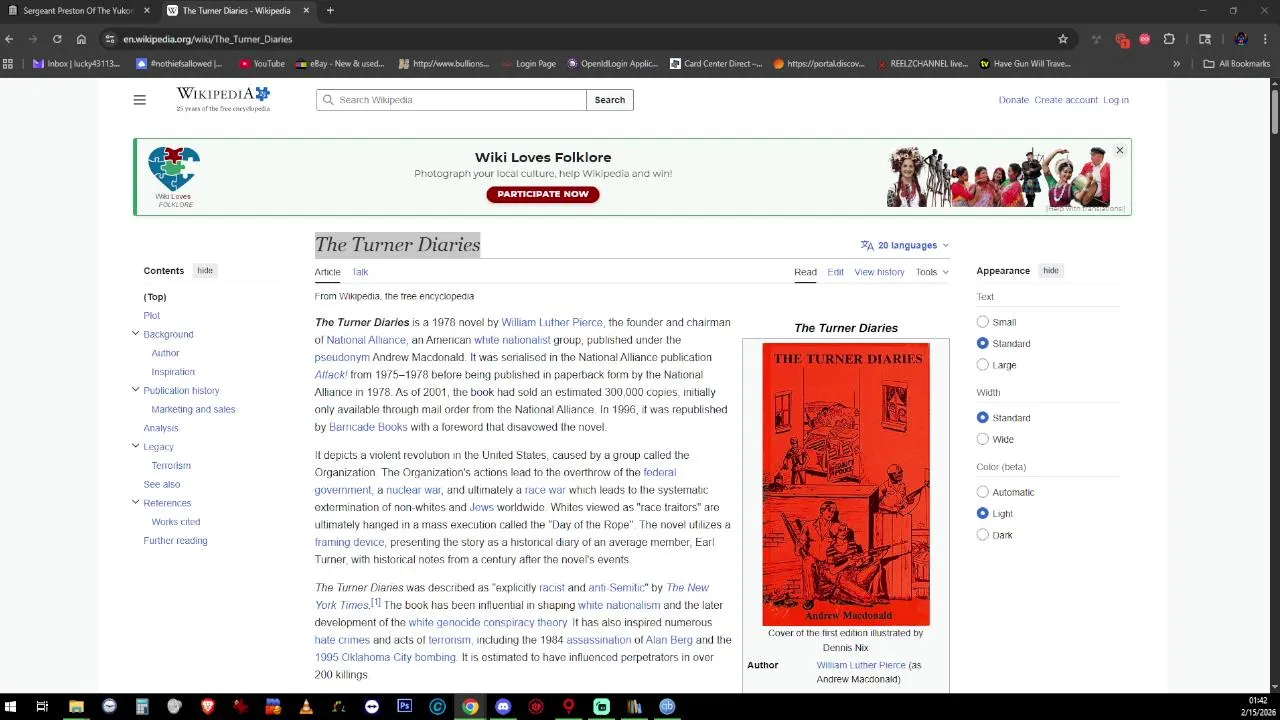Click the Log in link

pyautogui.click(x=1116, y=100)
